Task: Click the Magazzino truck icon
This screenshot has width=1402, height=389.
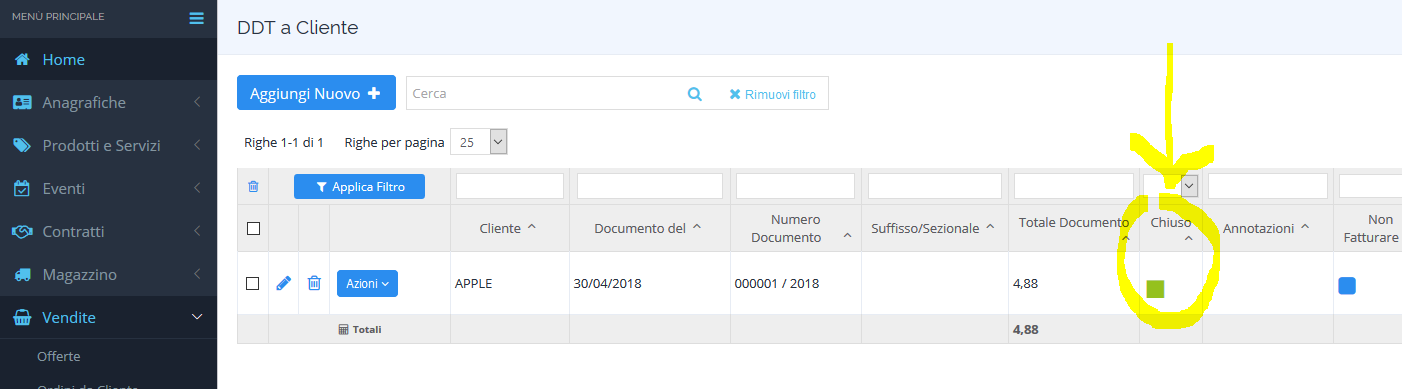Action: point(21,275)
